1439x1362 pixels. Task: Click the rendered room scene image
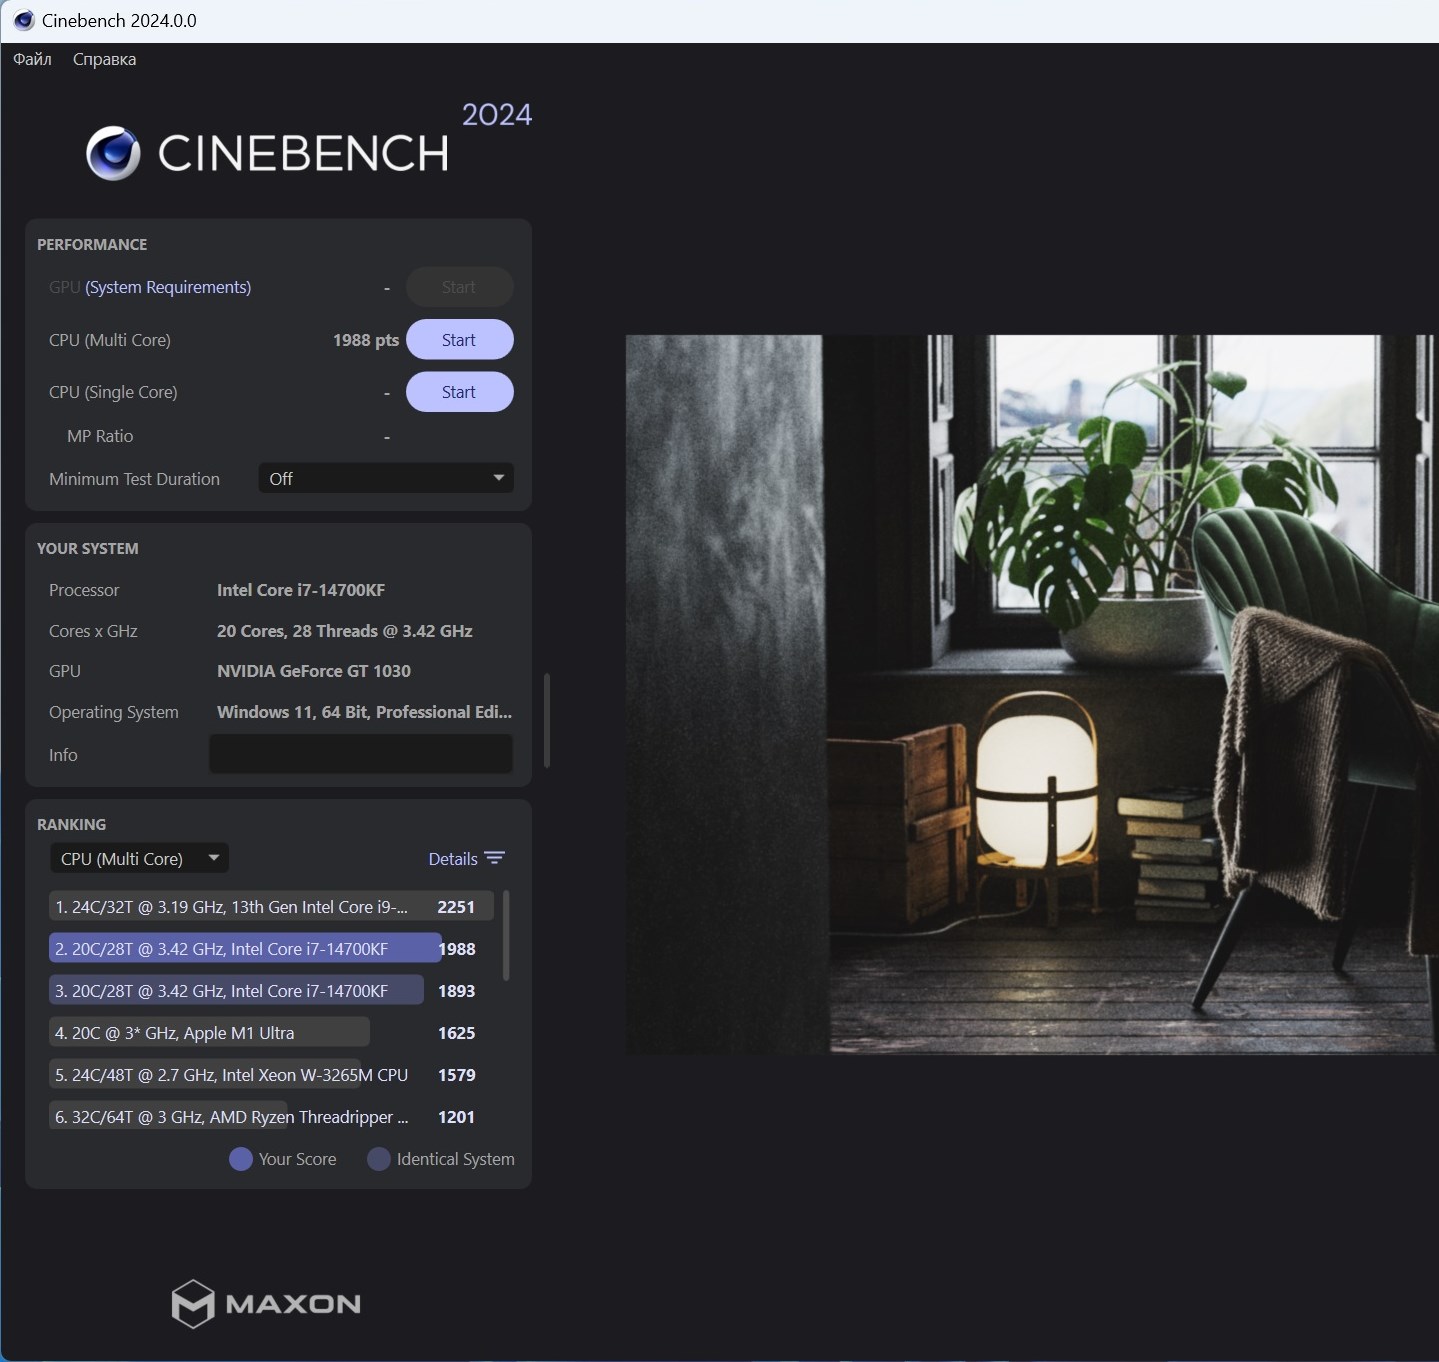click(1031, 694)
